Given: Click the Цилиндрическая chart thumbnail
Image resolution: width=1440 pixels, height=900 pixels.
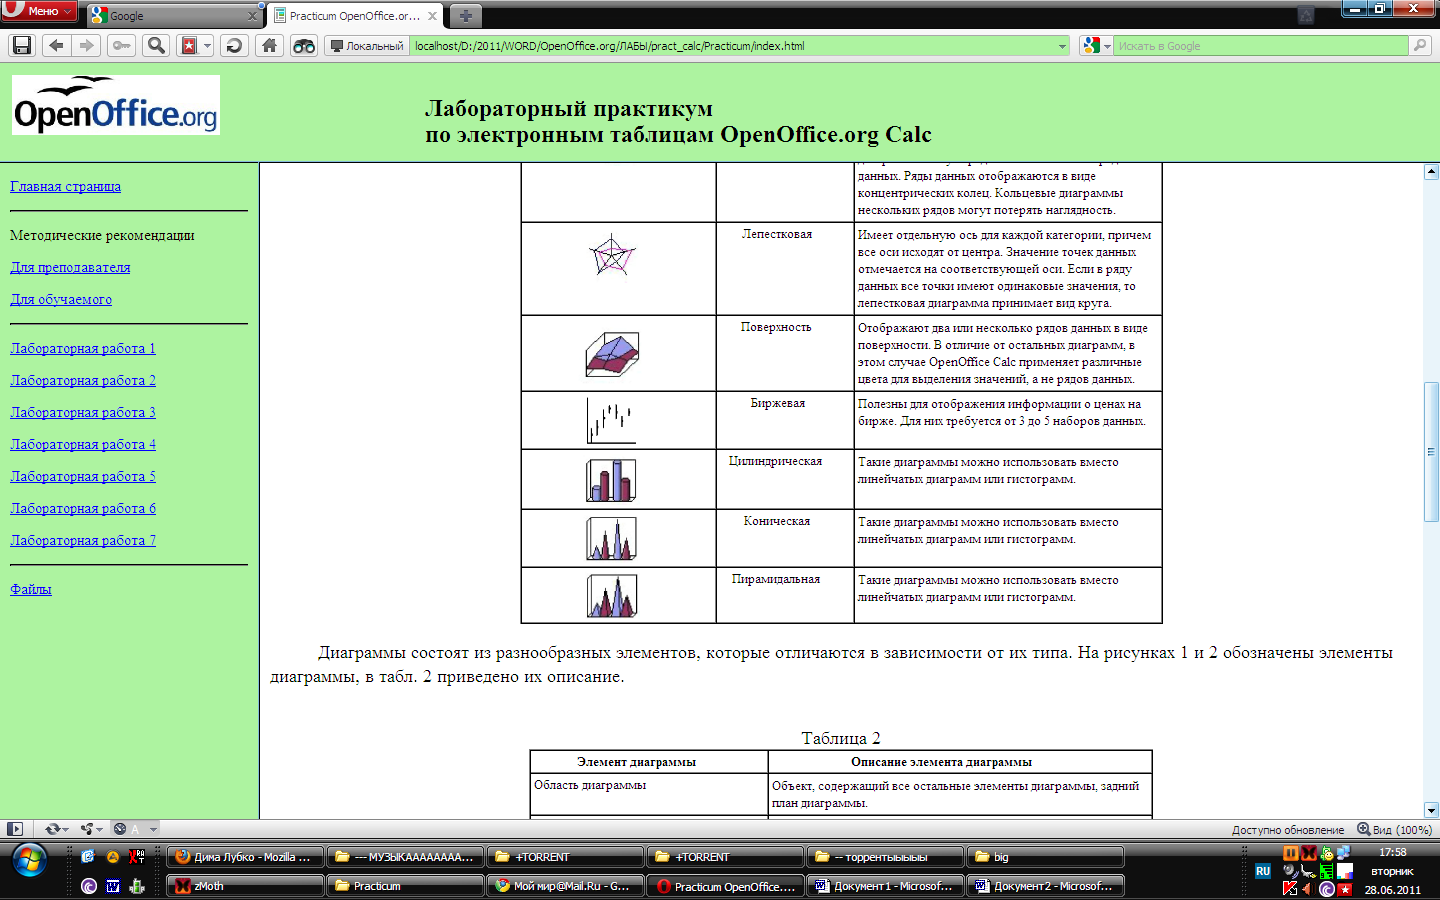Looking at the screenshot, I should [611, 480].
